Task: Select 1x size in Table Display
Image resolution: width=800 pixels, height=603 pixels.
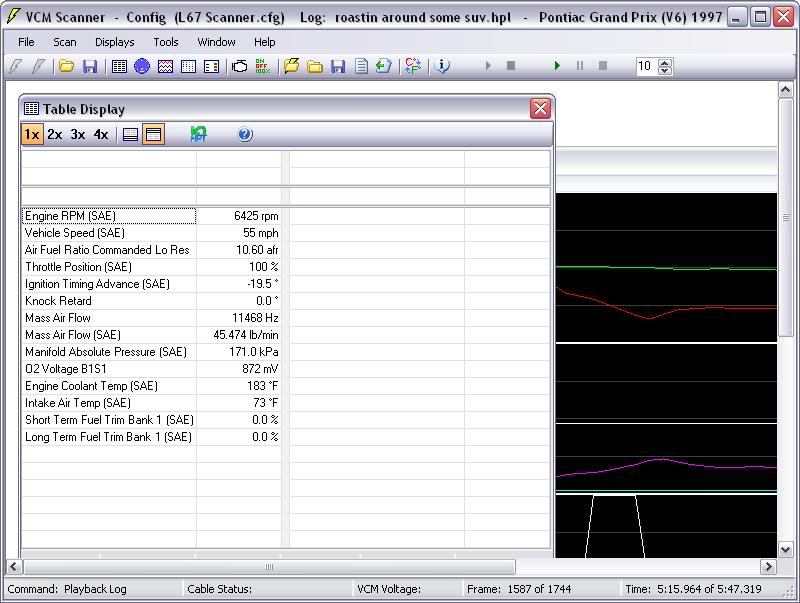Action: point(32,135)
